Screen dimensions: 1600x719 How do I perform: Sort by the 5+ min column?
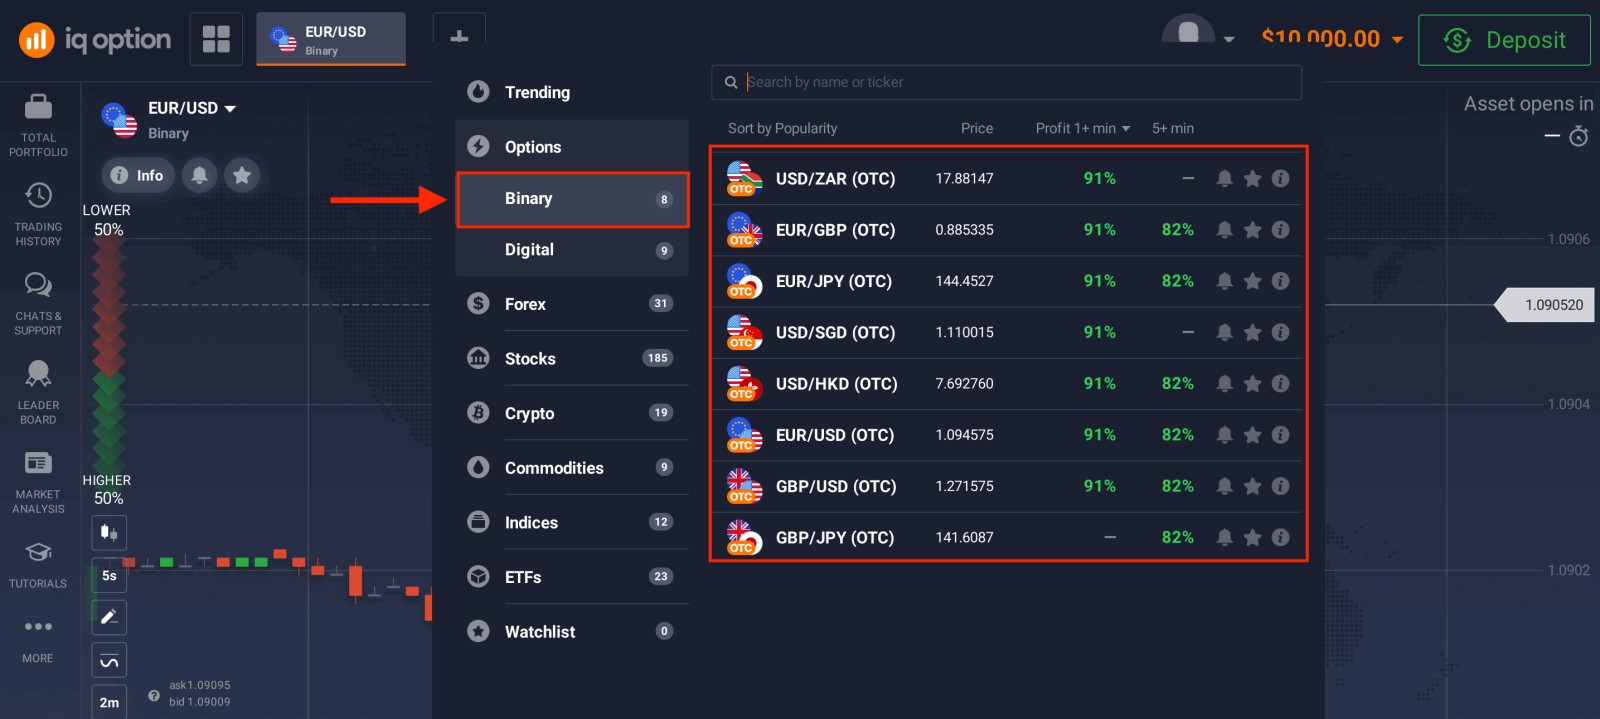click(1173, 128)
